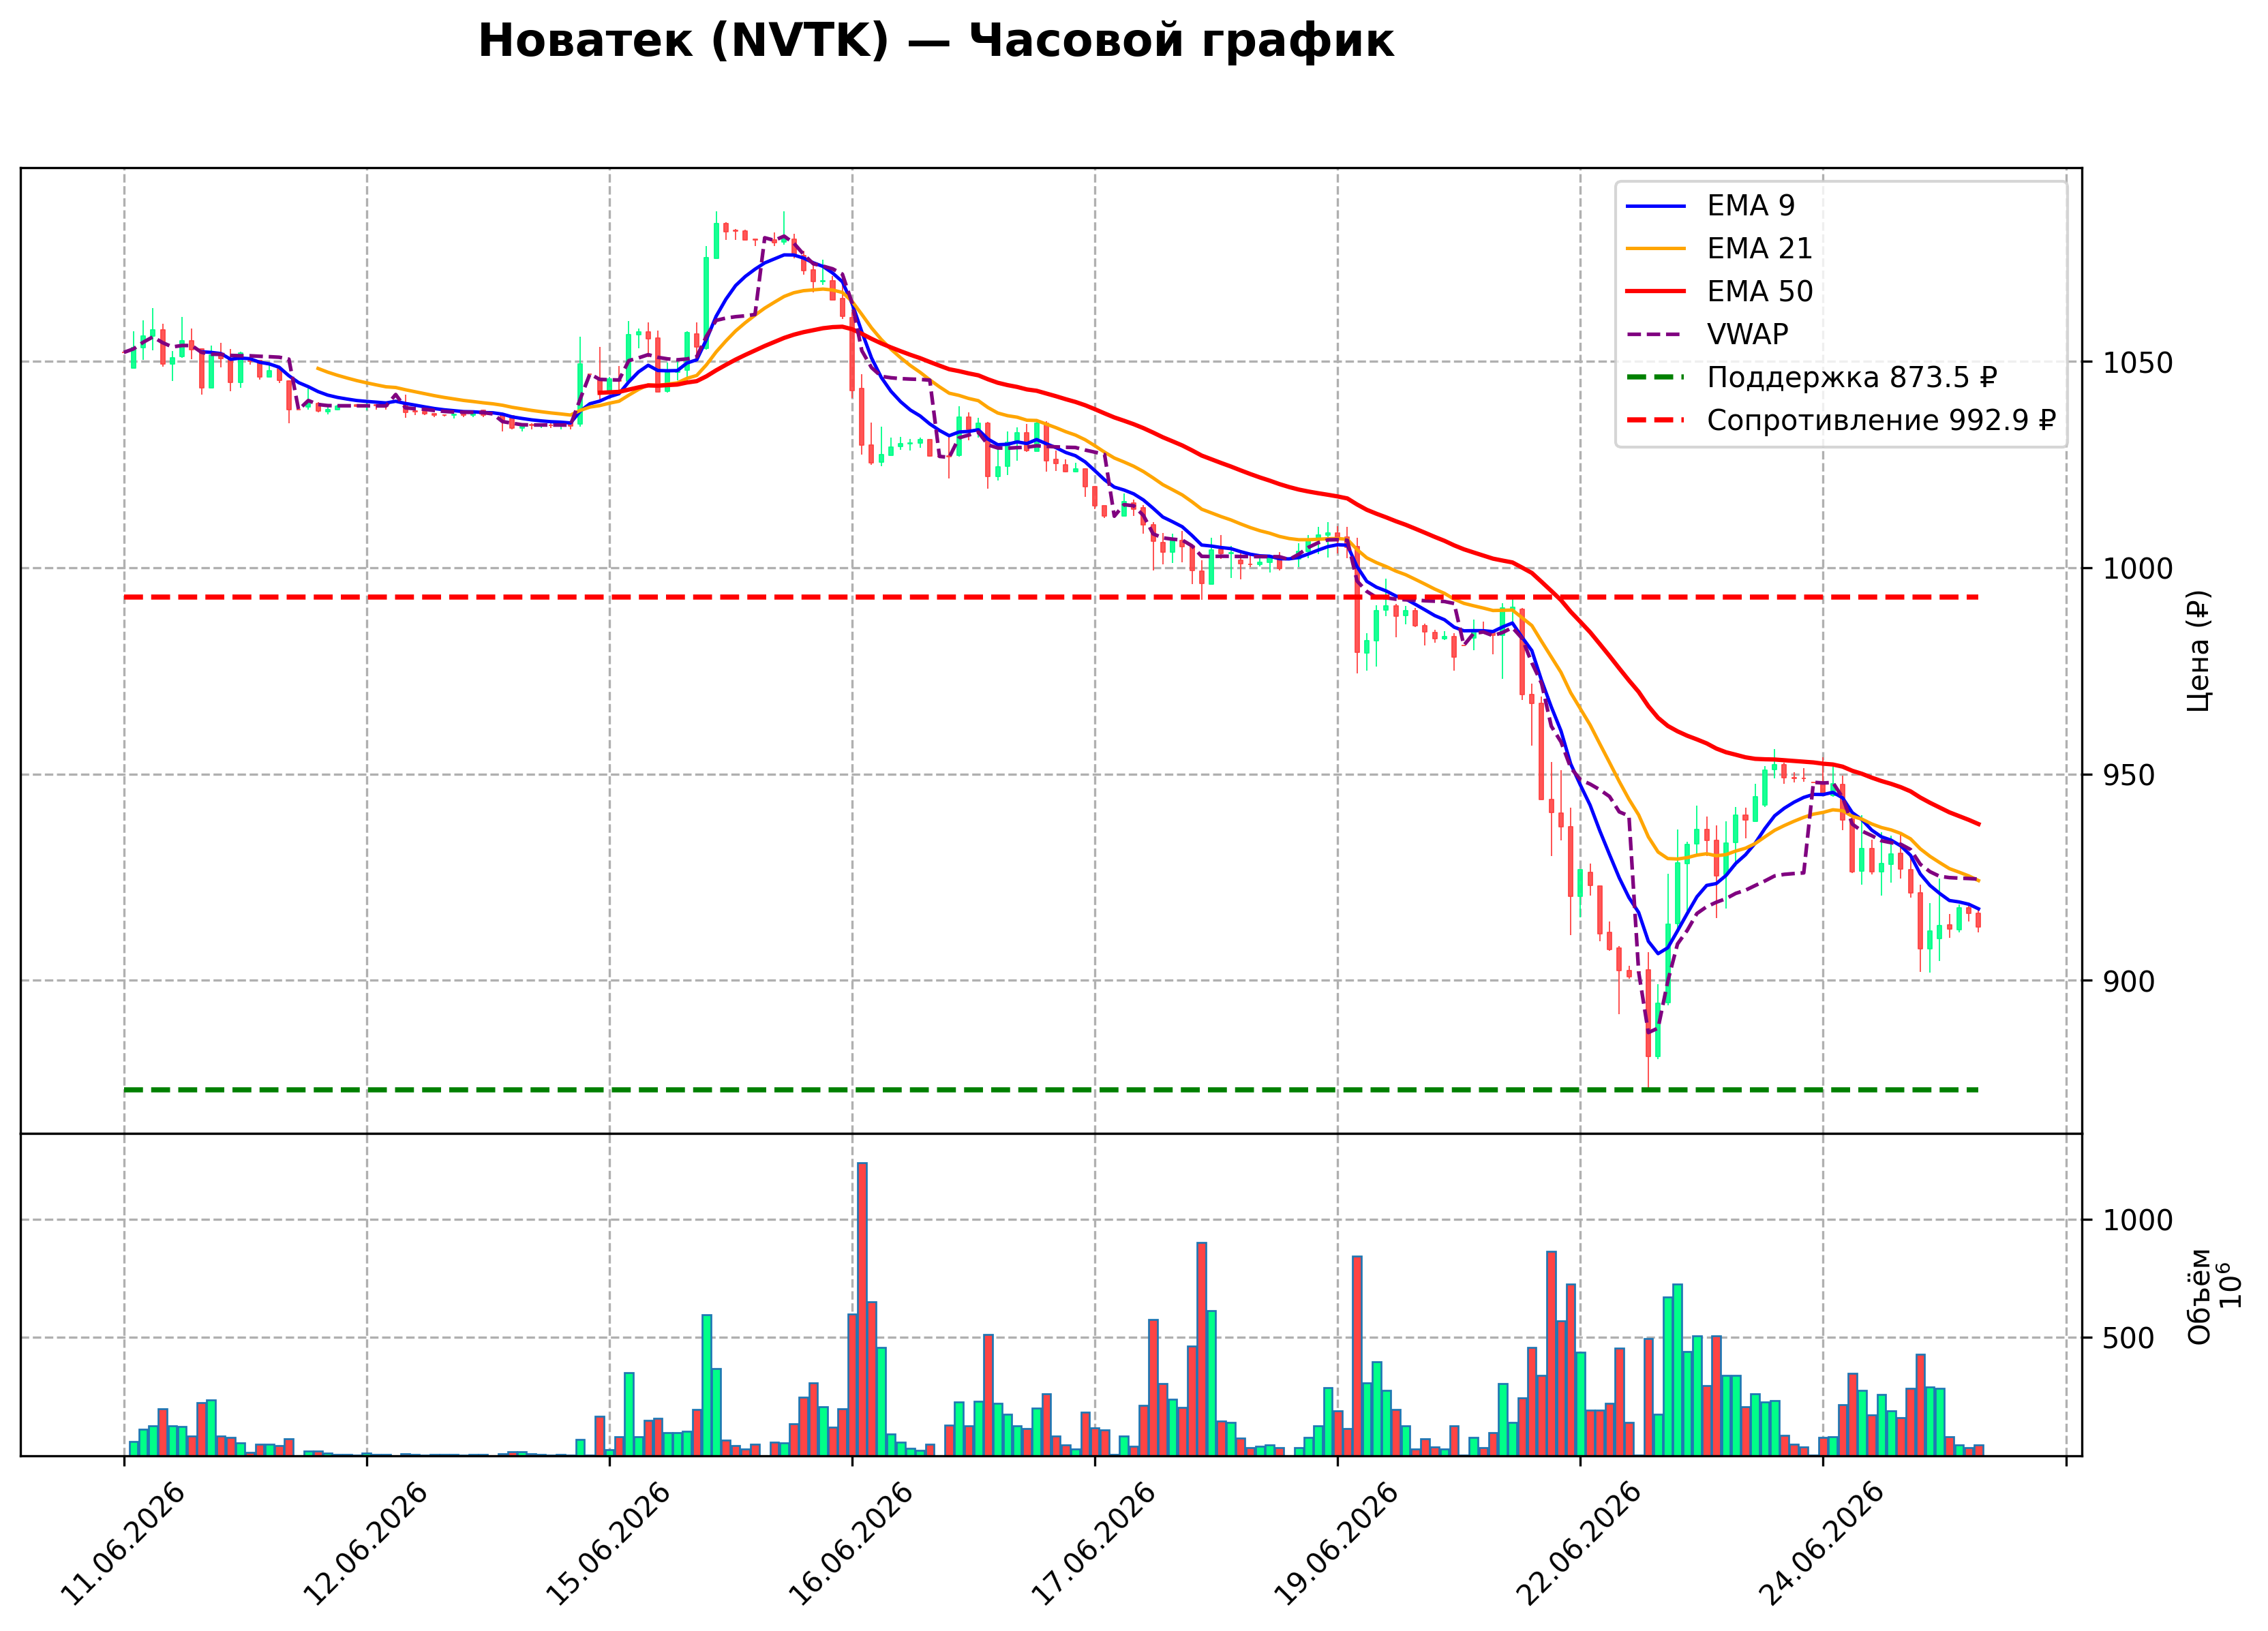
Task: Click the 11.06.2026 date axis label
Action: click(x=124, y=1546)
